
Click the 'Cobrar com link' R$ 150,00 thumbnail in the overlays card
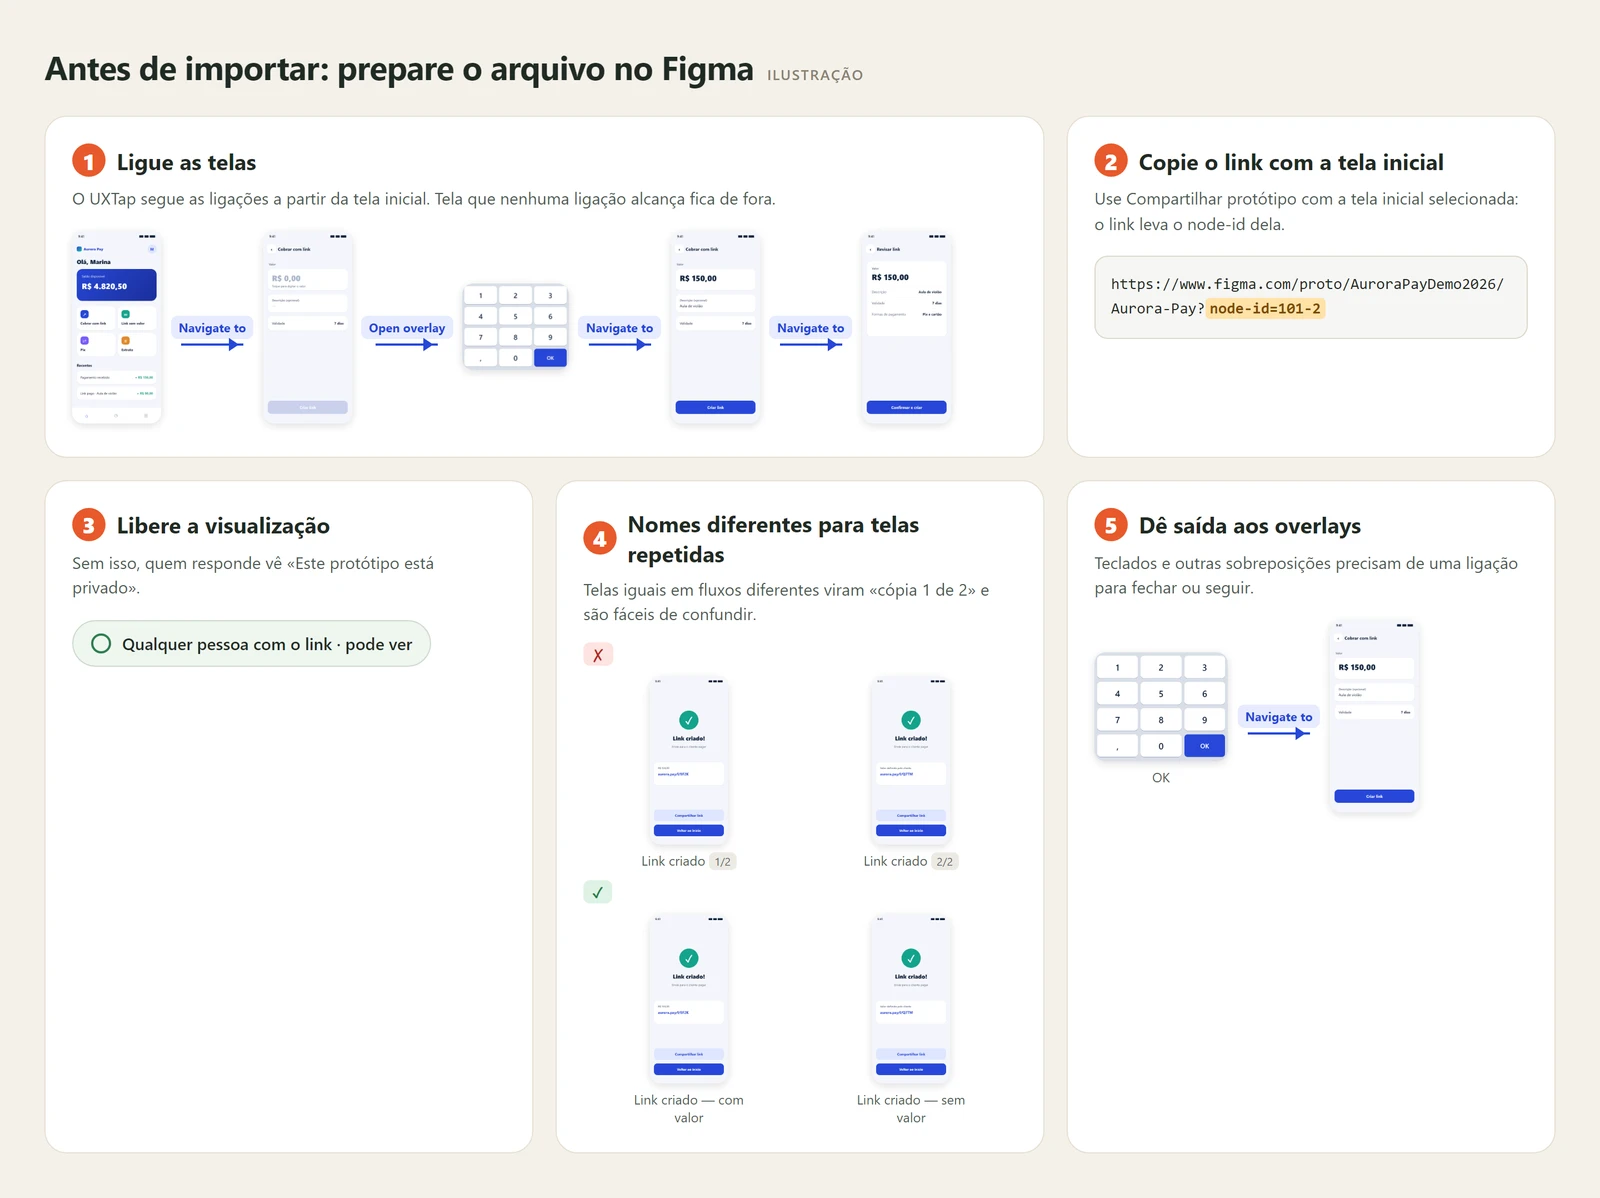pos(1375,717)
